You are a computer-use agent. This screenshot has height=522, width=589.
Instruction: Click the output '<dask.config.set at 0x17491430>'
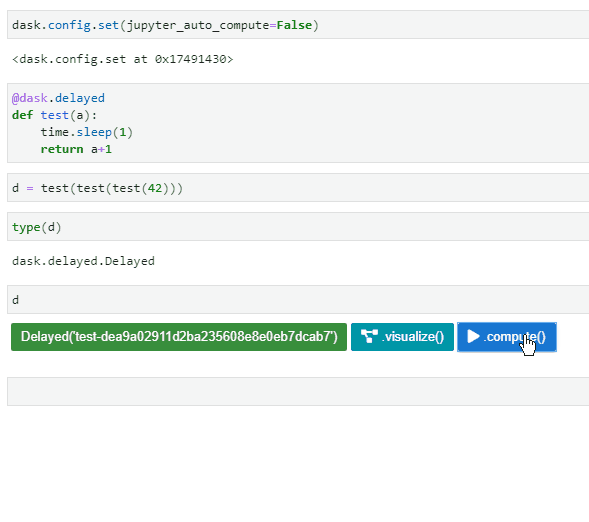click(x=122, y=59)
